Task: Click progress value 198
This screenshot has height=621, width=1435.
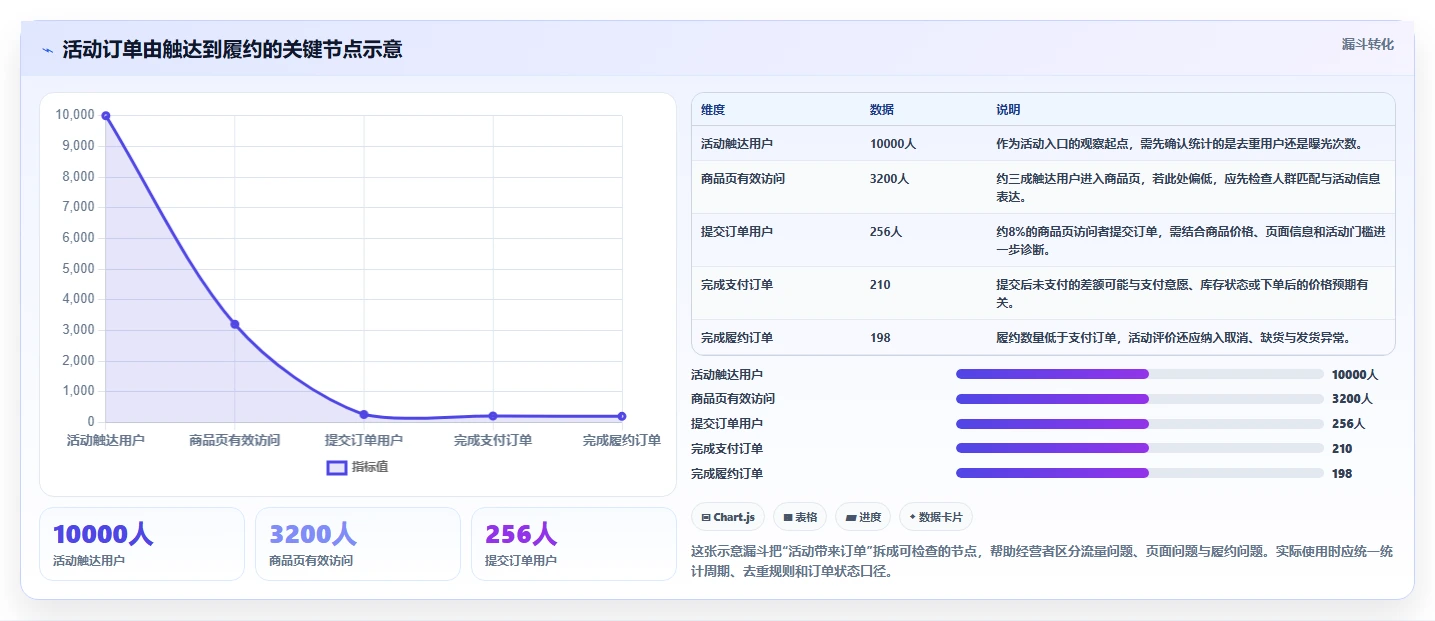Action: click(x=1342, y=473)
